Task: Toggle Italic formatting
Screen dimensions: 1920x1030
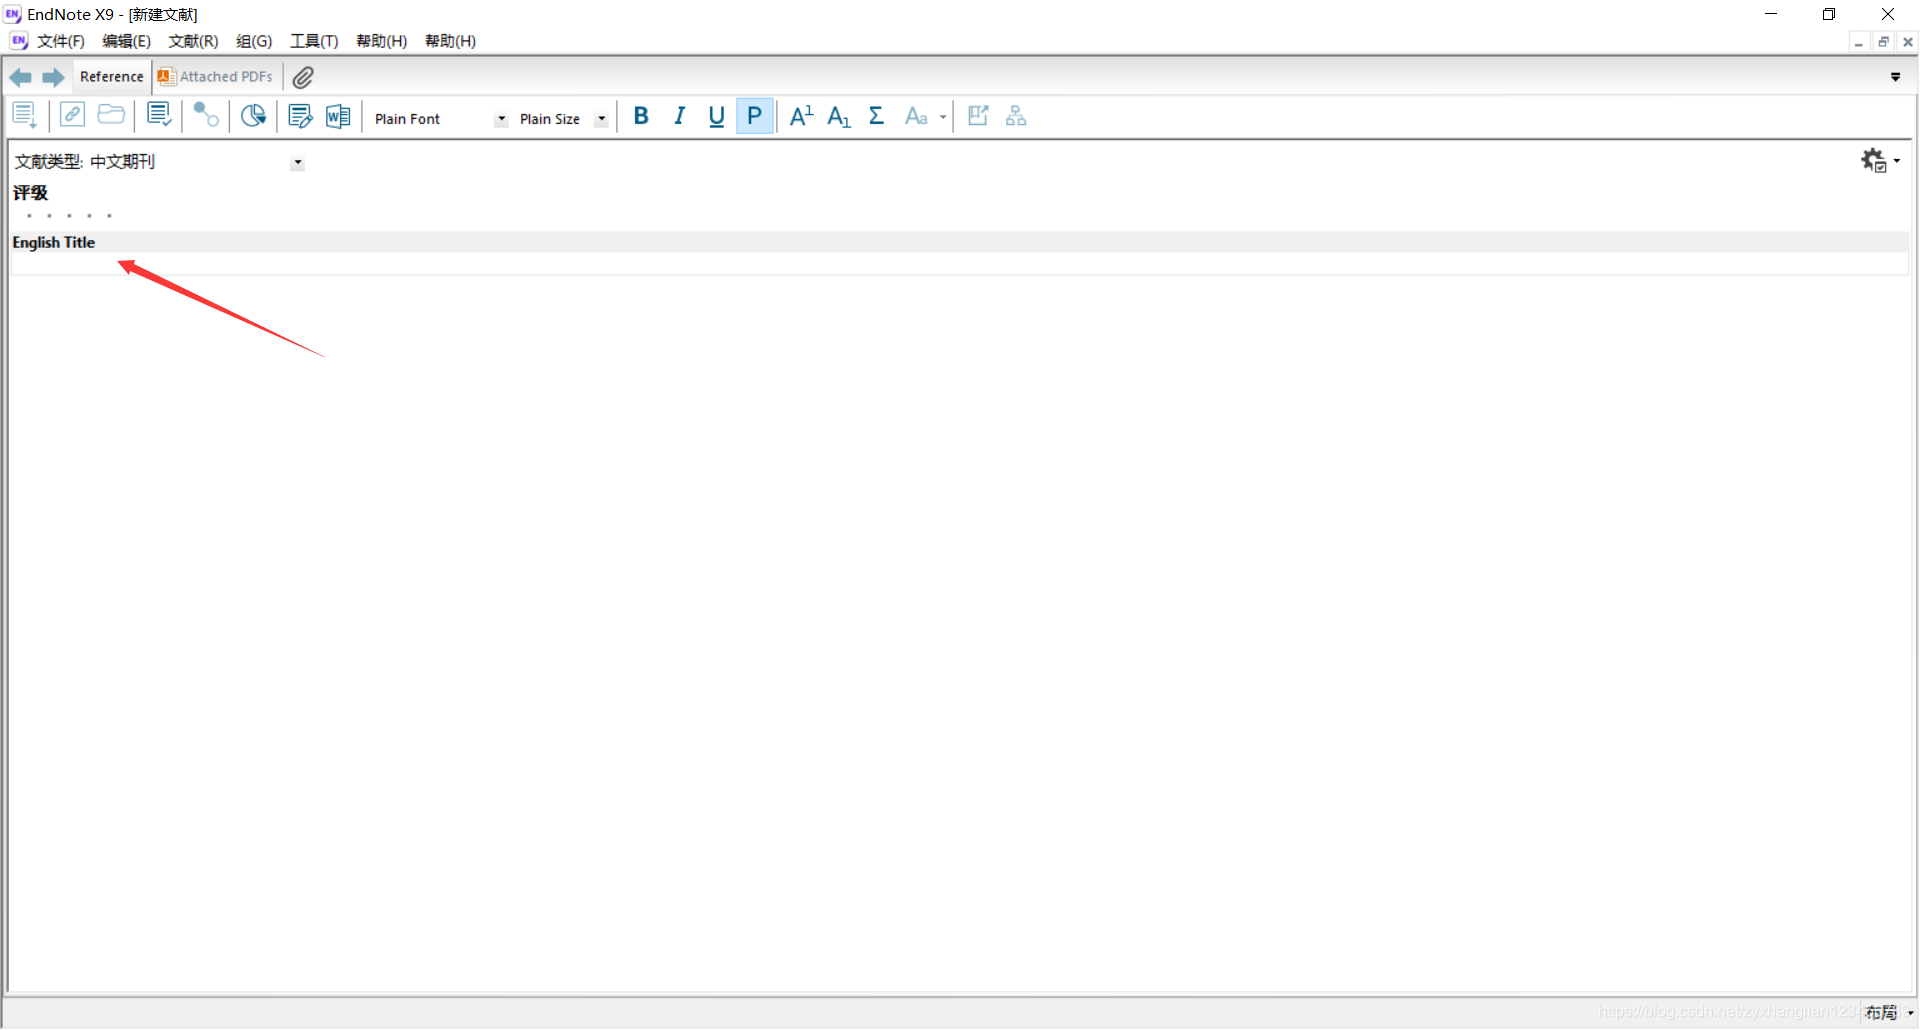Action: tap(679, 116)
